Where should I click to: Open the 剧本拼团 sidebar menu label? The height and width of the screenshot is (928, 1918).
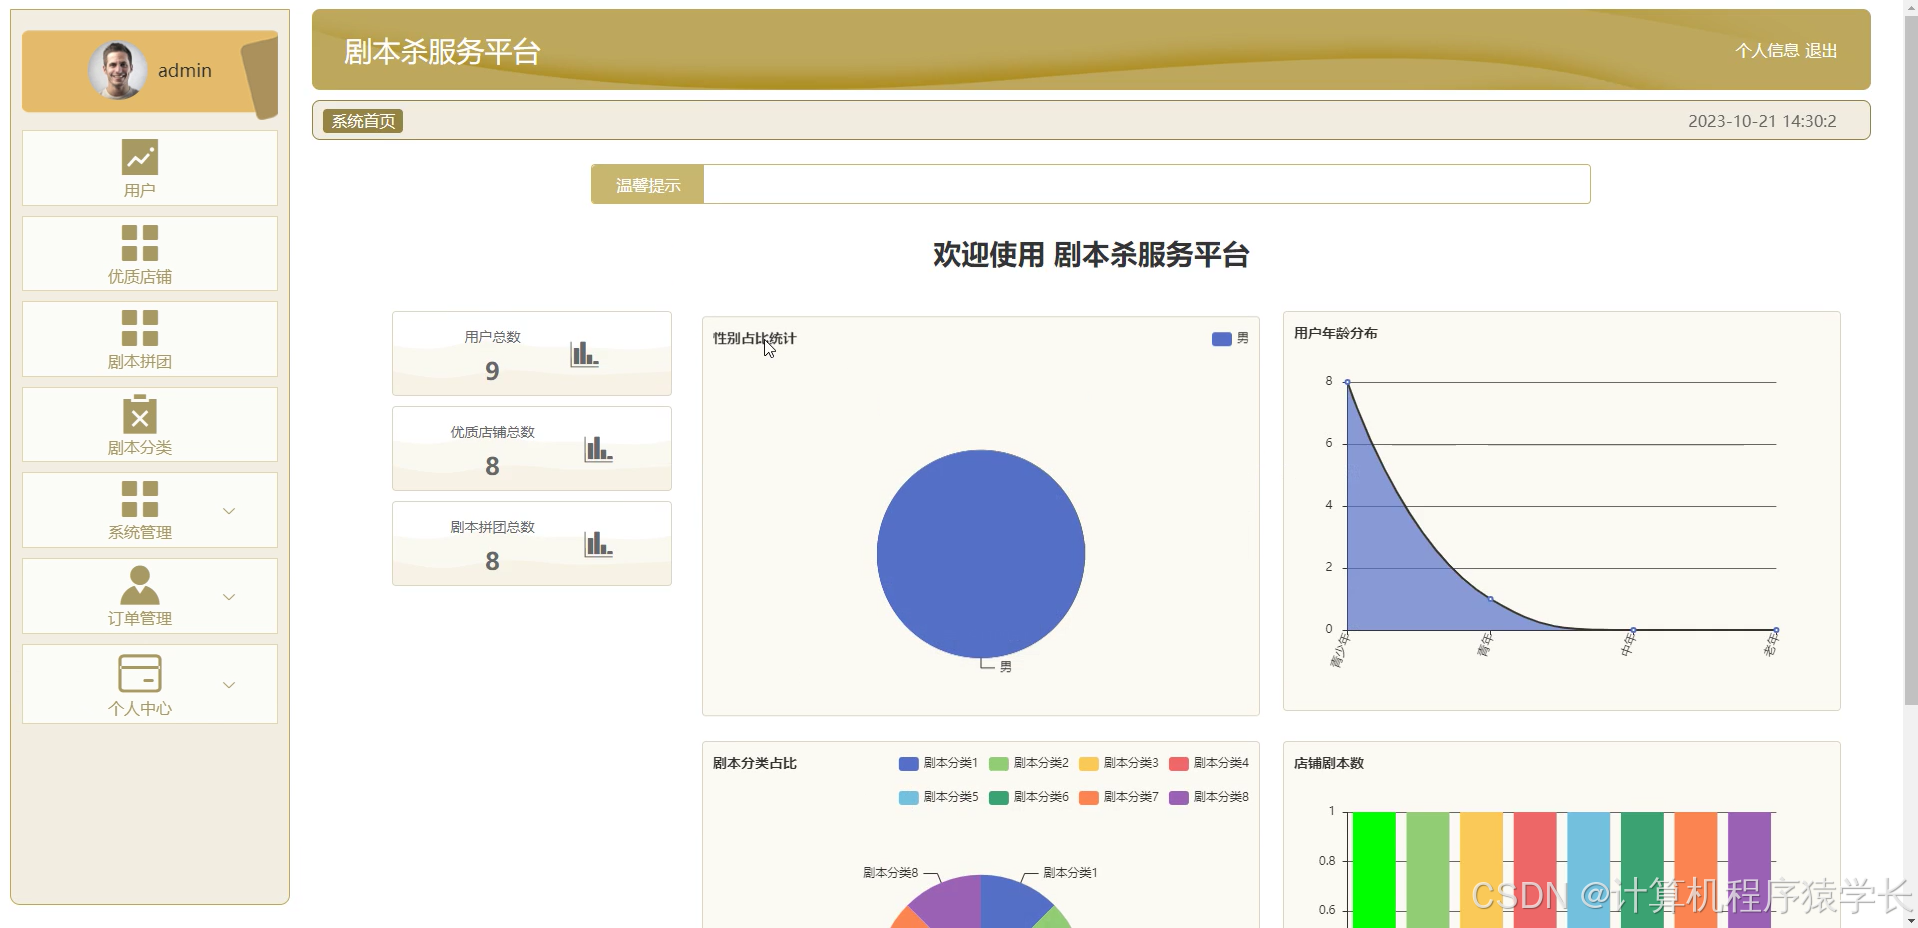tap(140, 362)
